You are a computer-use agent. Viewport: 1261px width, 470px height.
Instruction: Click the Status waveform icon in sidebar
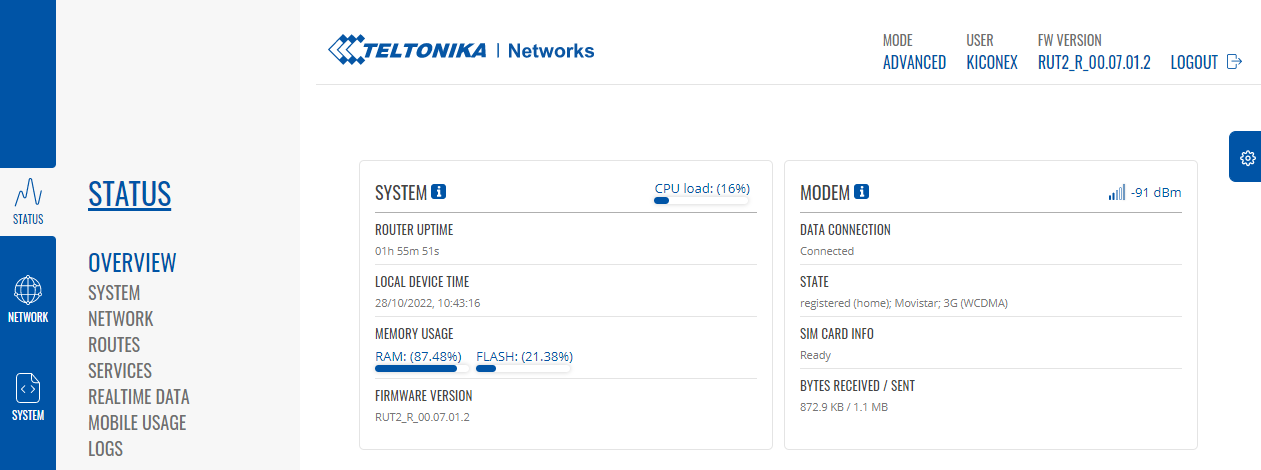coord(28,192)
